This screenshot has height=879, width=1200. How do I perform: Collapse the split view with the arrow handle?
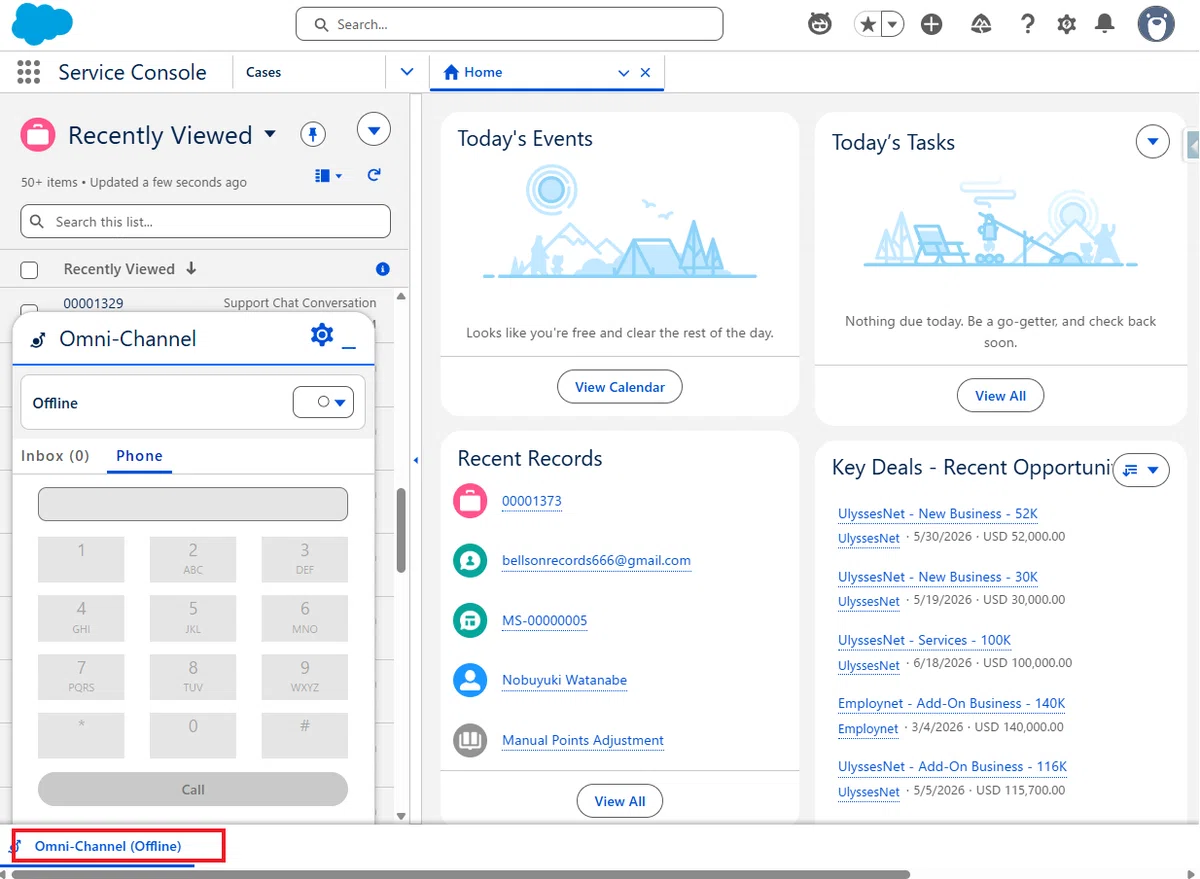click(416, 460)
